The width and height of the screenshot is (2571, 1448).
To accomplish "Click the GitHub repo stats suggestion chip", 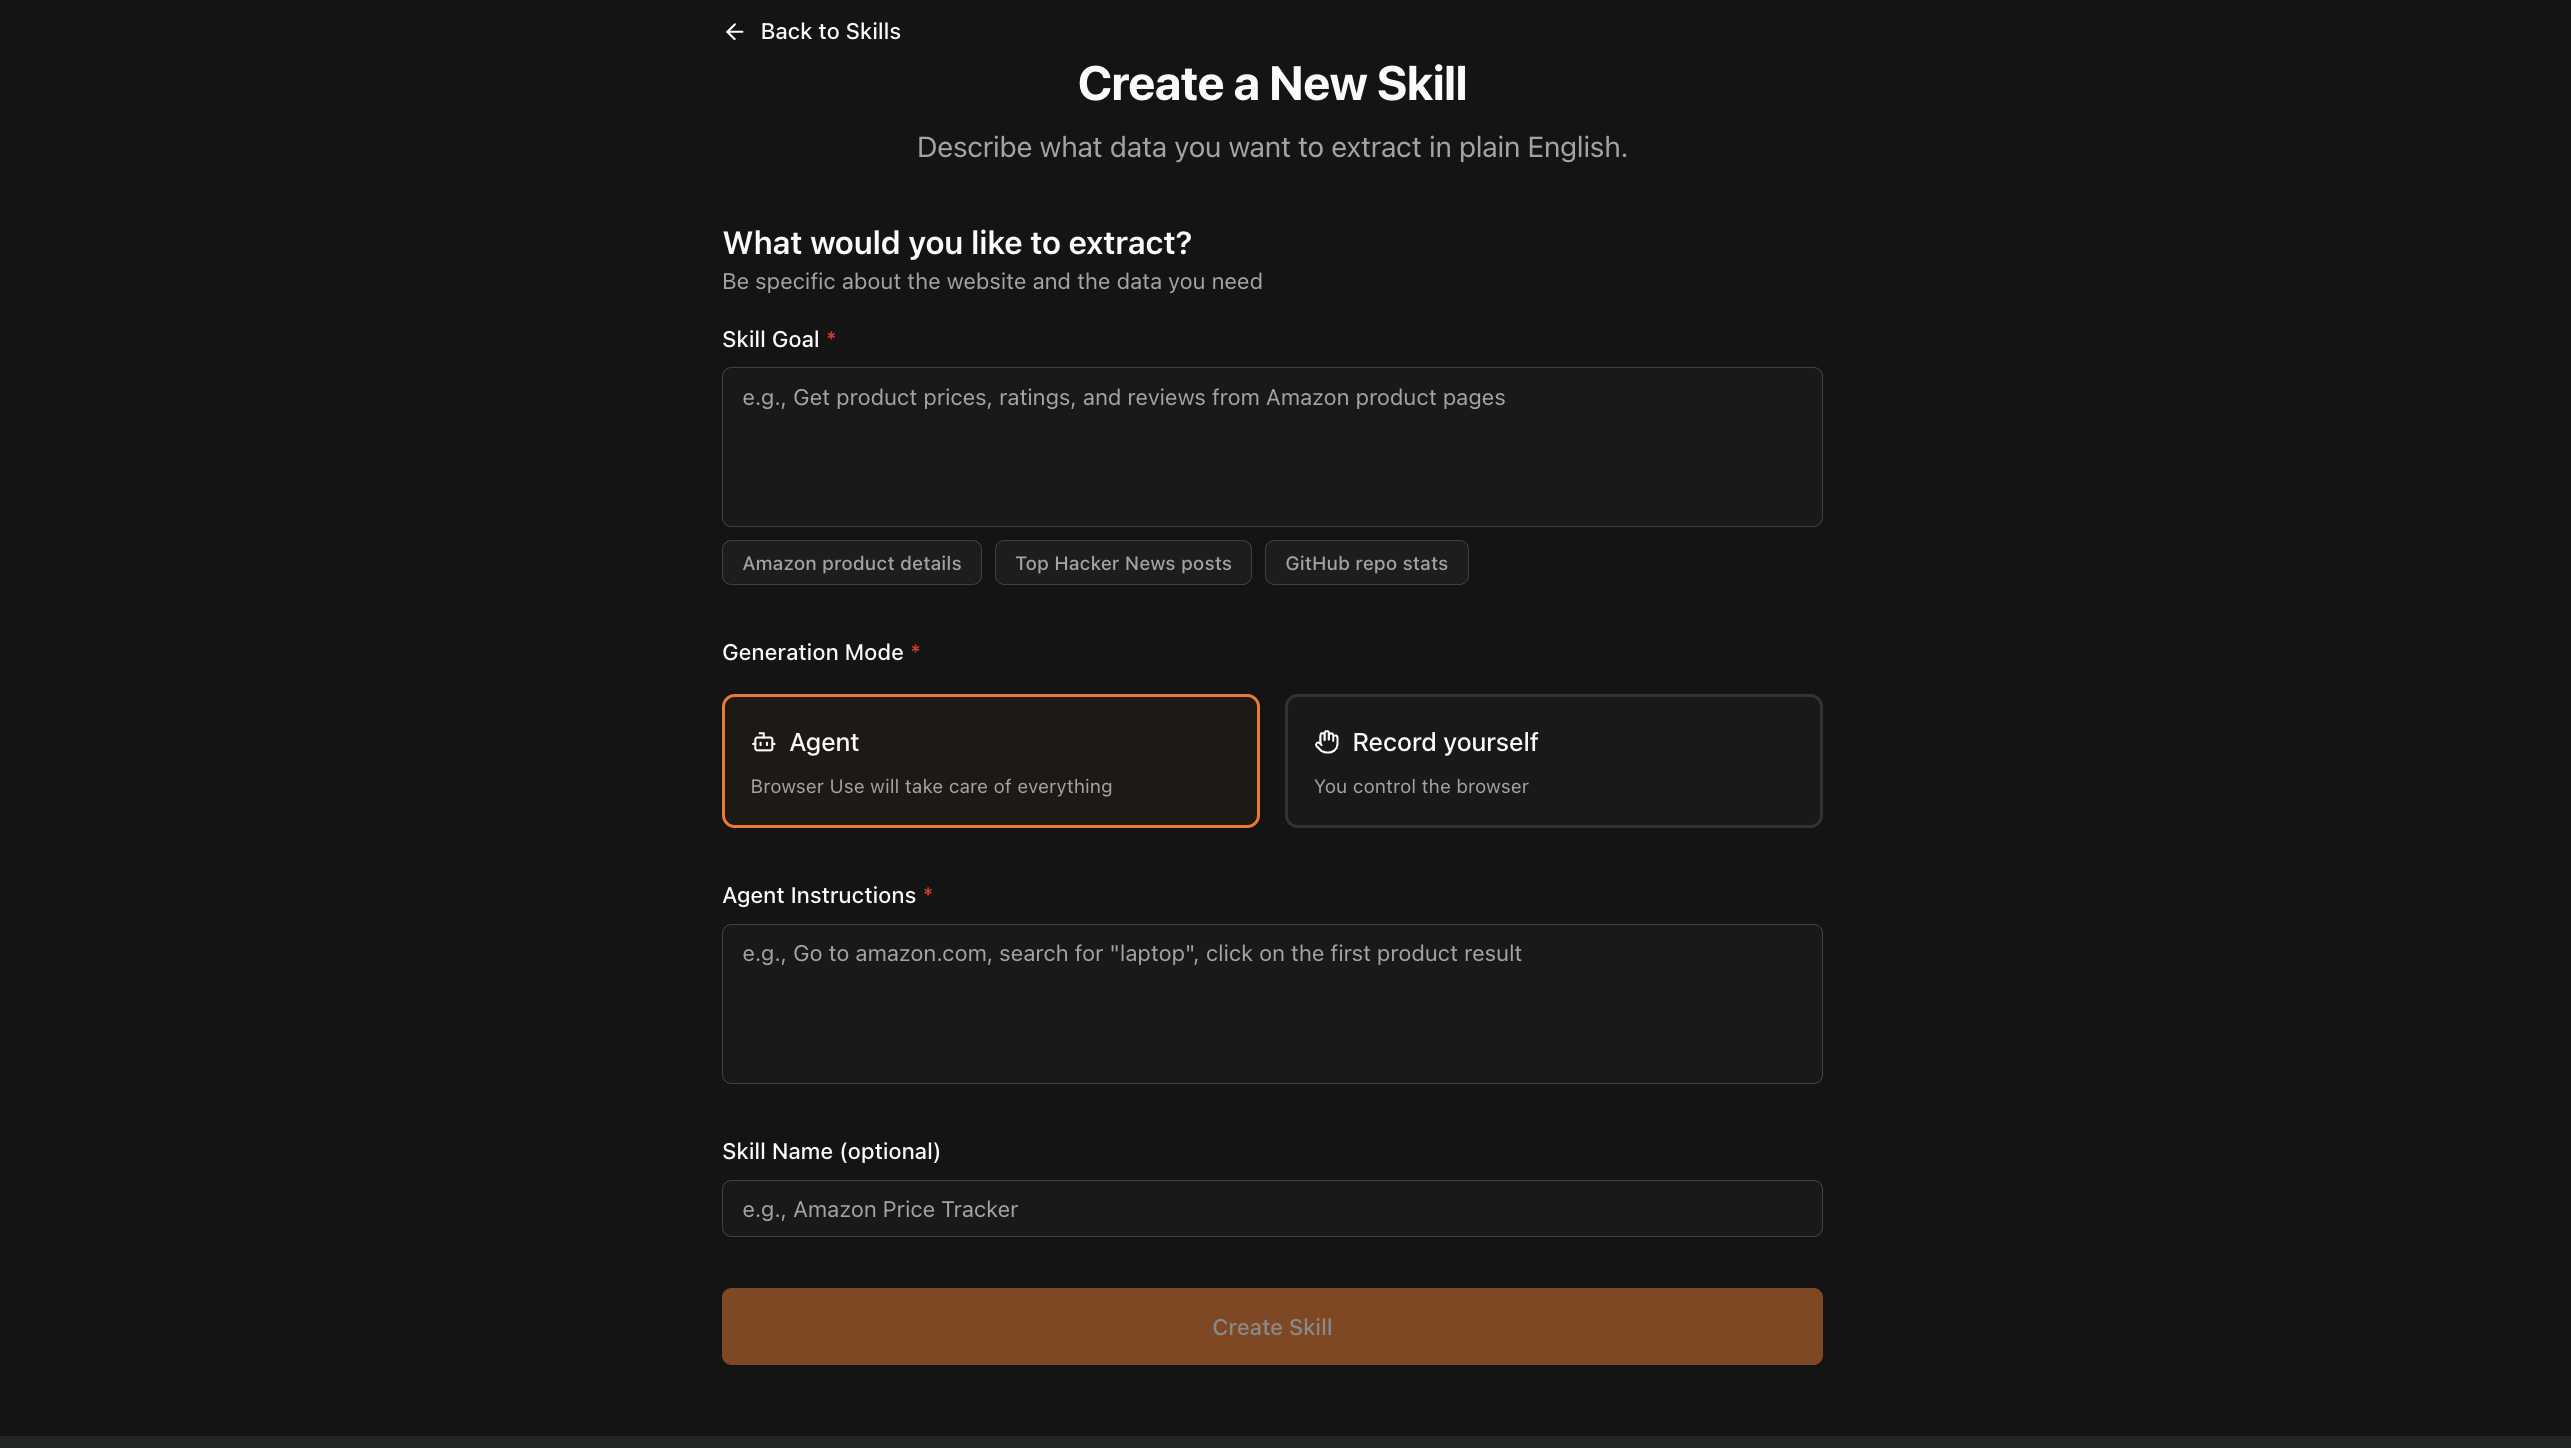I will [1365, 562].
